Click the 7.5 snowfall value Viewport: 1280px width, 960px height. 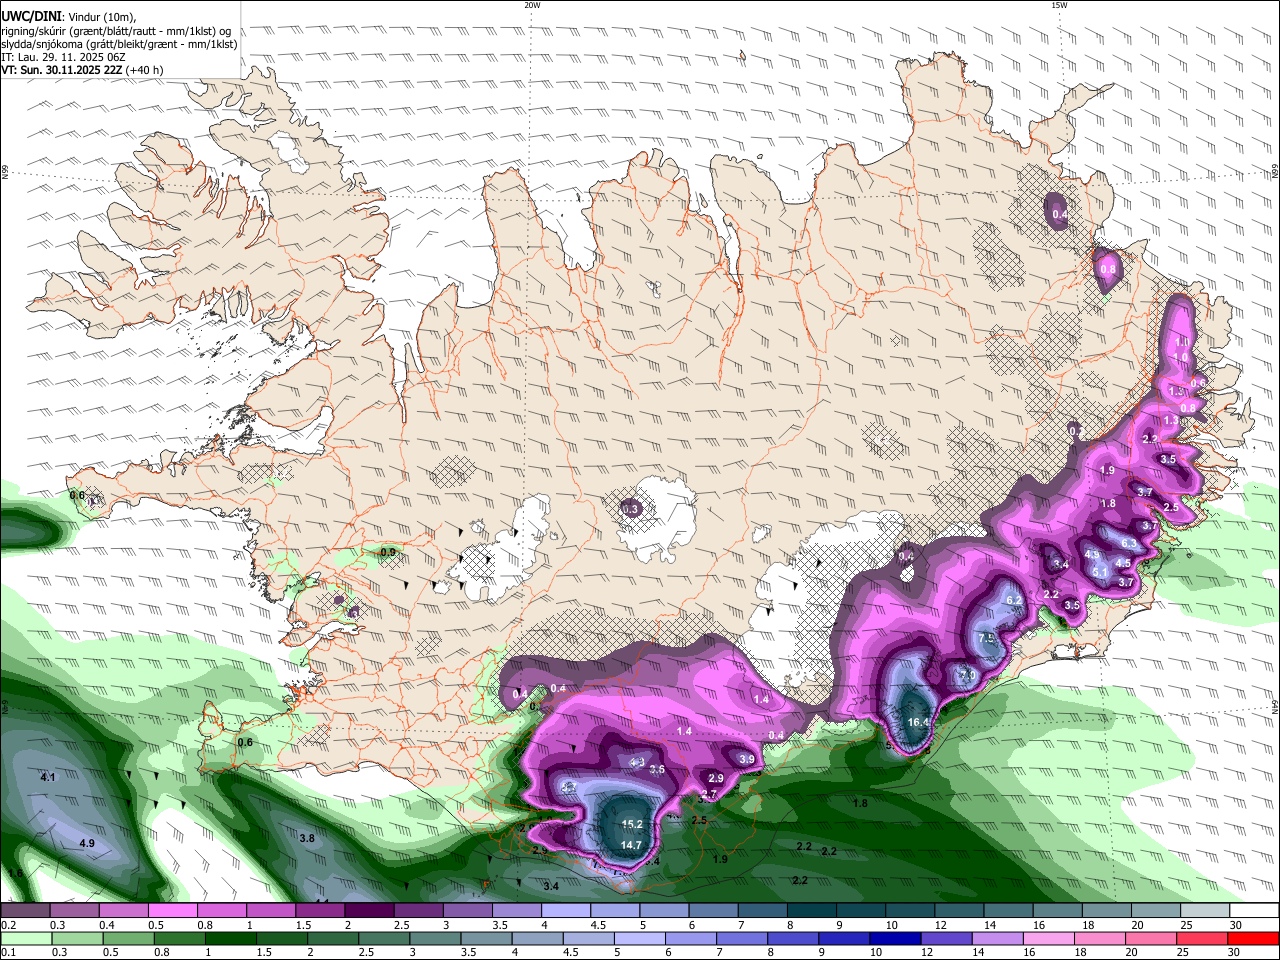pyautogui.click(x=986, y=638)
